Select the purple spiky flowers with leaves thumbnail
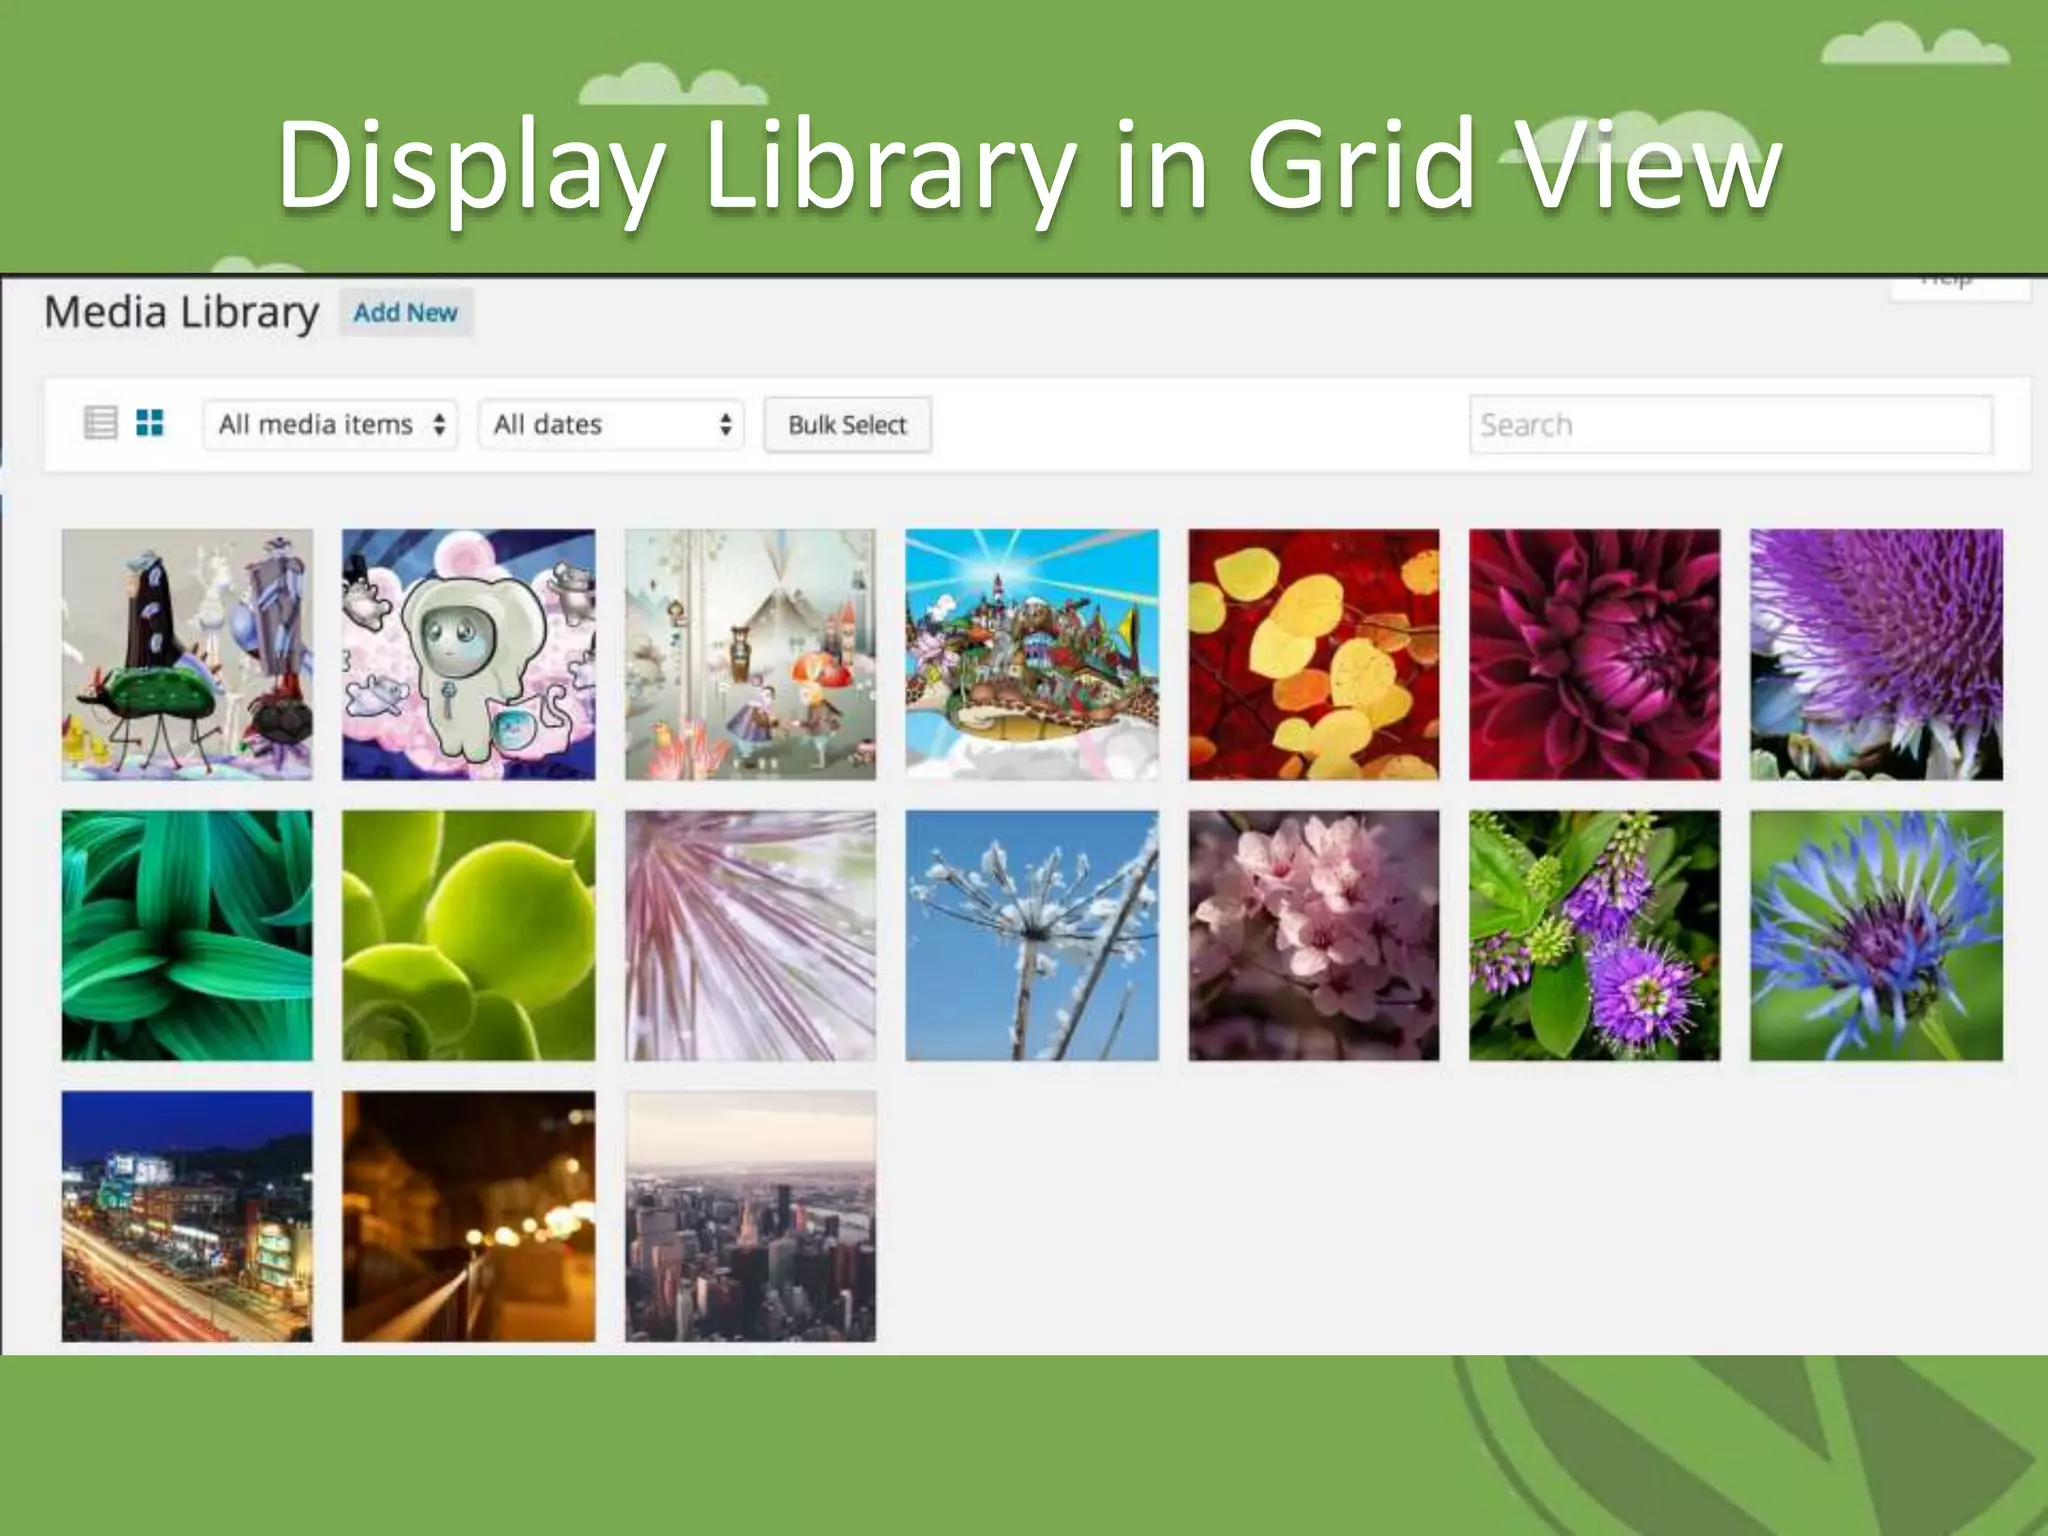Screen dimensions: 2048x1536 click(x=1595, y=936)
